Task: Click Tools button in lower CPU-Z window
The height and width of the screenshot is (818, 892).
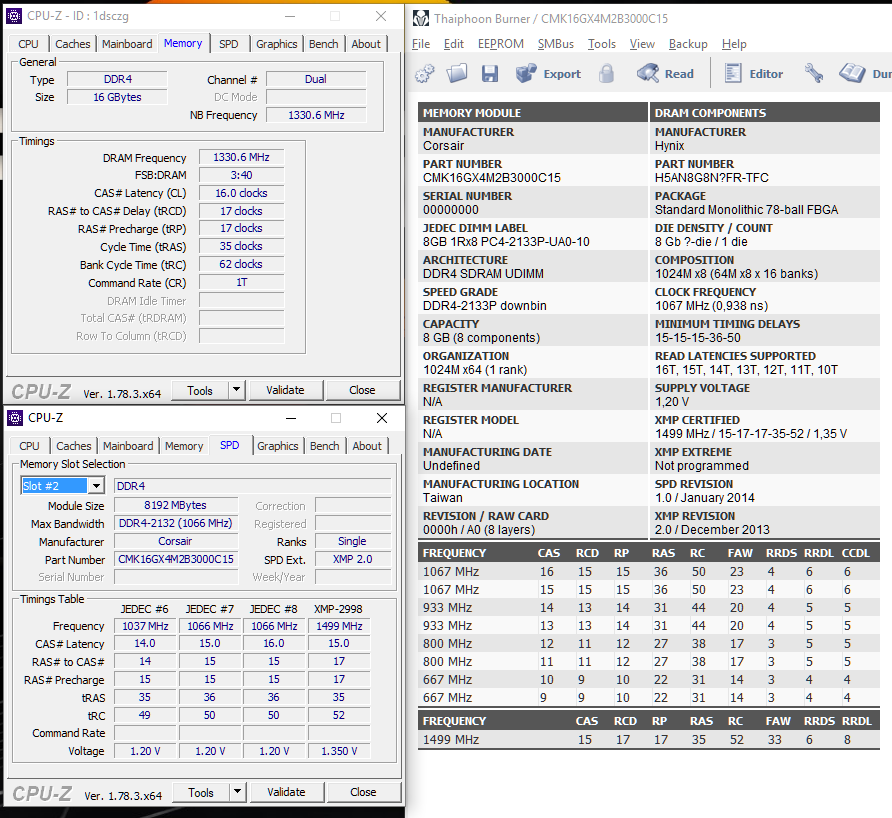Action: tap(201, 792)
